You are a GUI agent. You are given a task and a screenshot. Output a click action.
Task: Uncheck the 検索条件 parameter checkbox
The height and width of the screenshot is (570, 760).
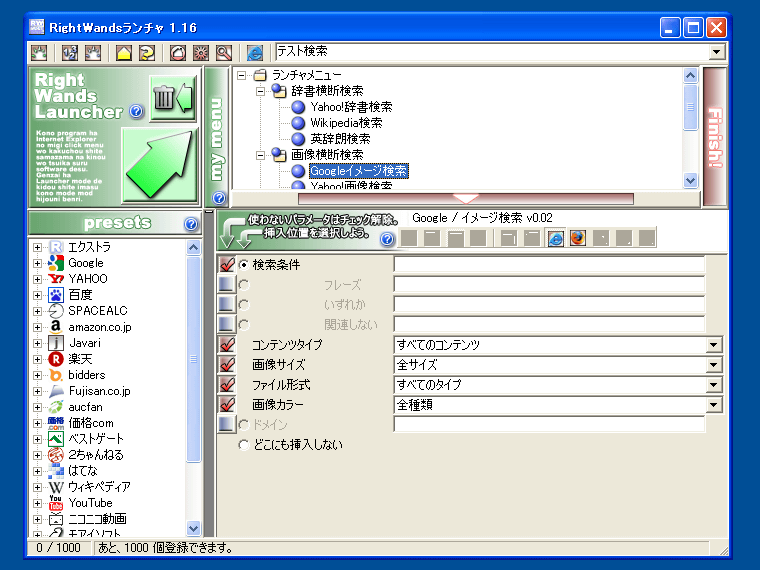point(226,264)
